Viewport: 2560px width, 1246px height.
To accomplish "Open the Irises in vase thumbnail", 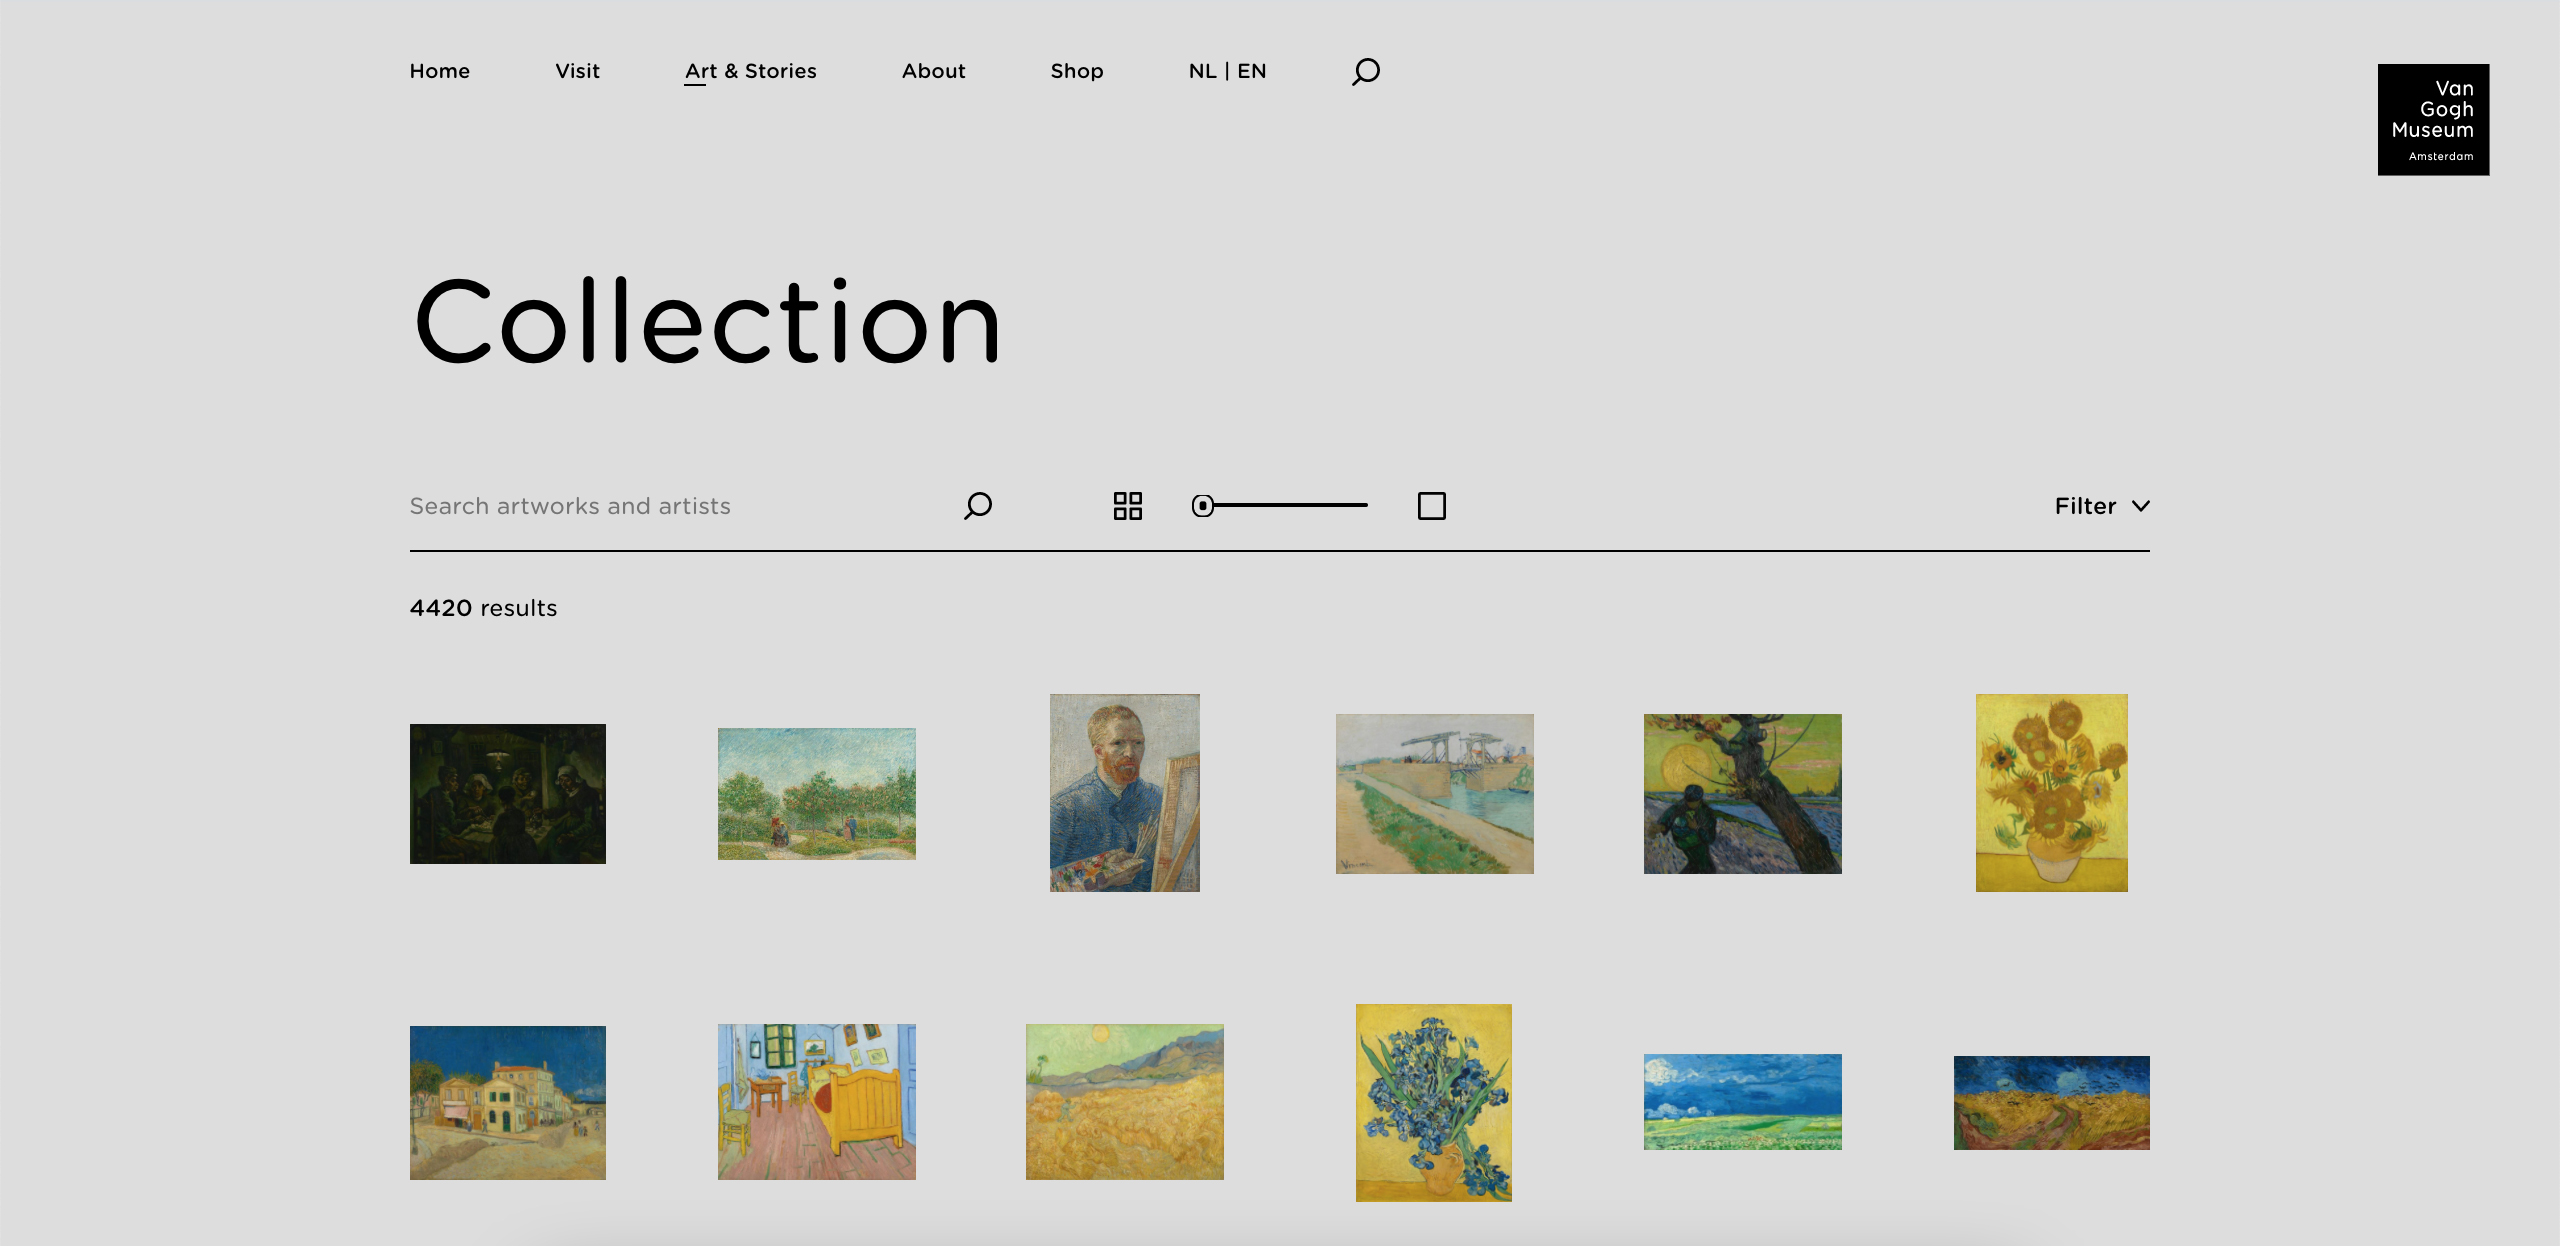I will (1434, 1103).
